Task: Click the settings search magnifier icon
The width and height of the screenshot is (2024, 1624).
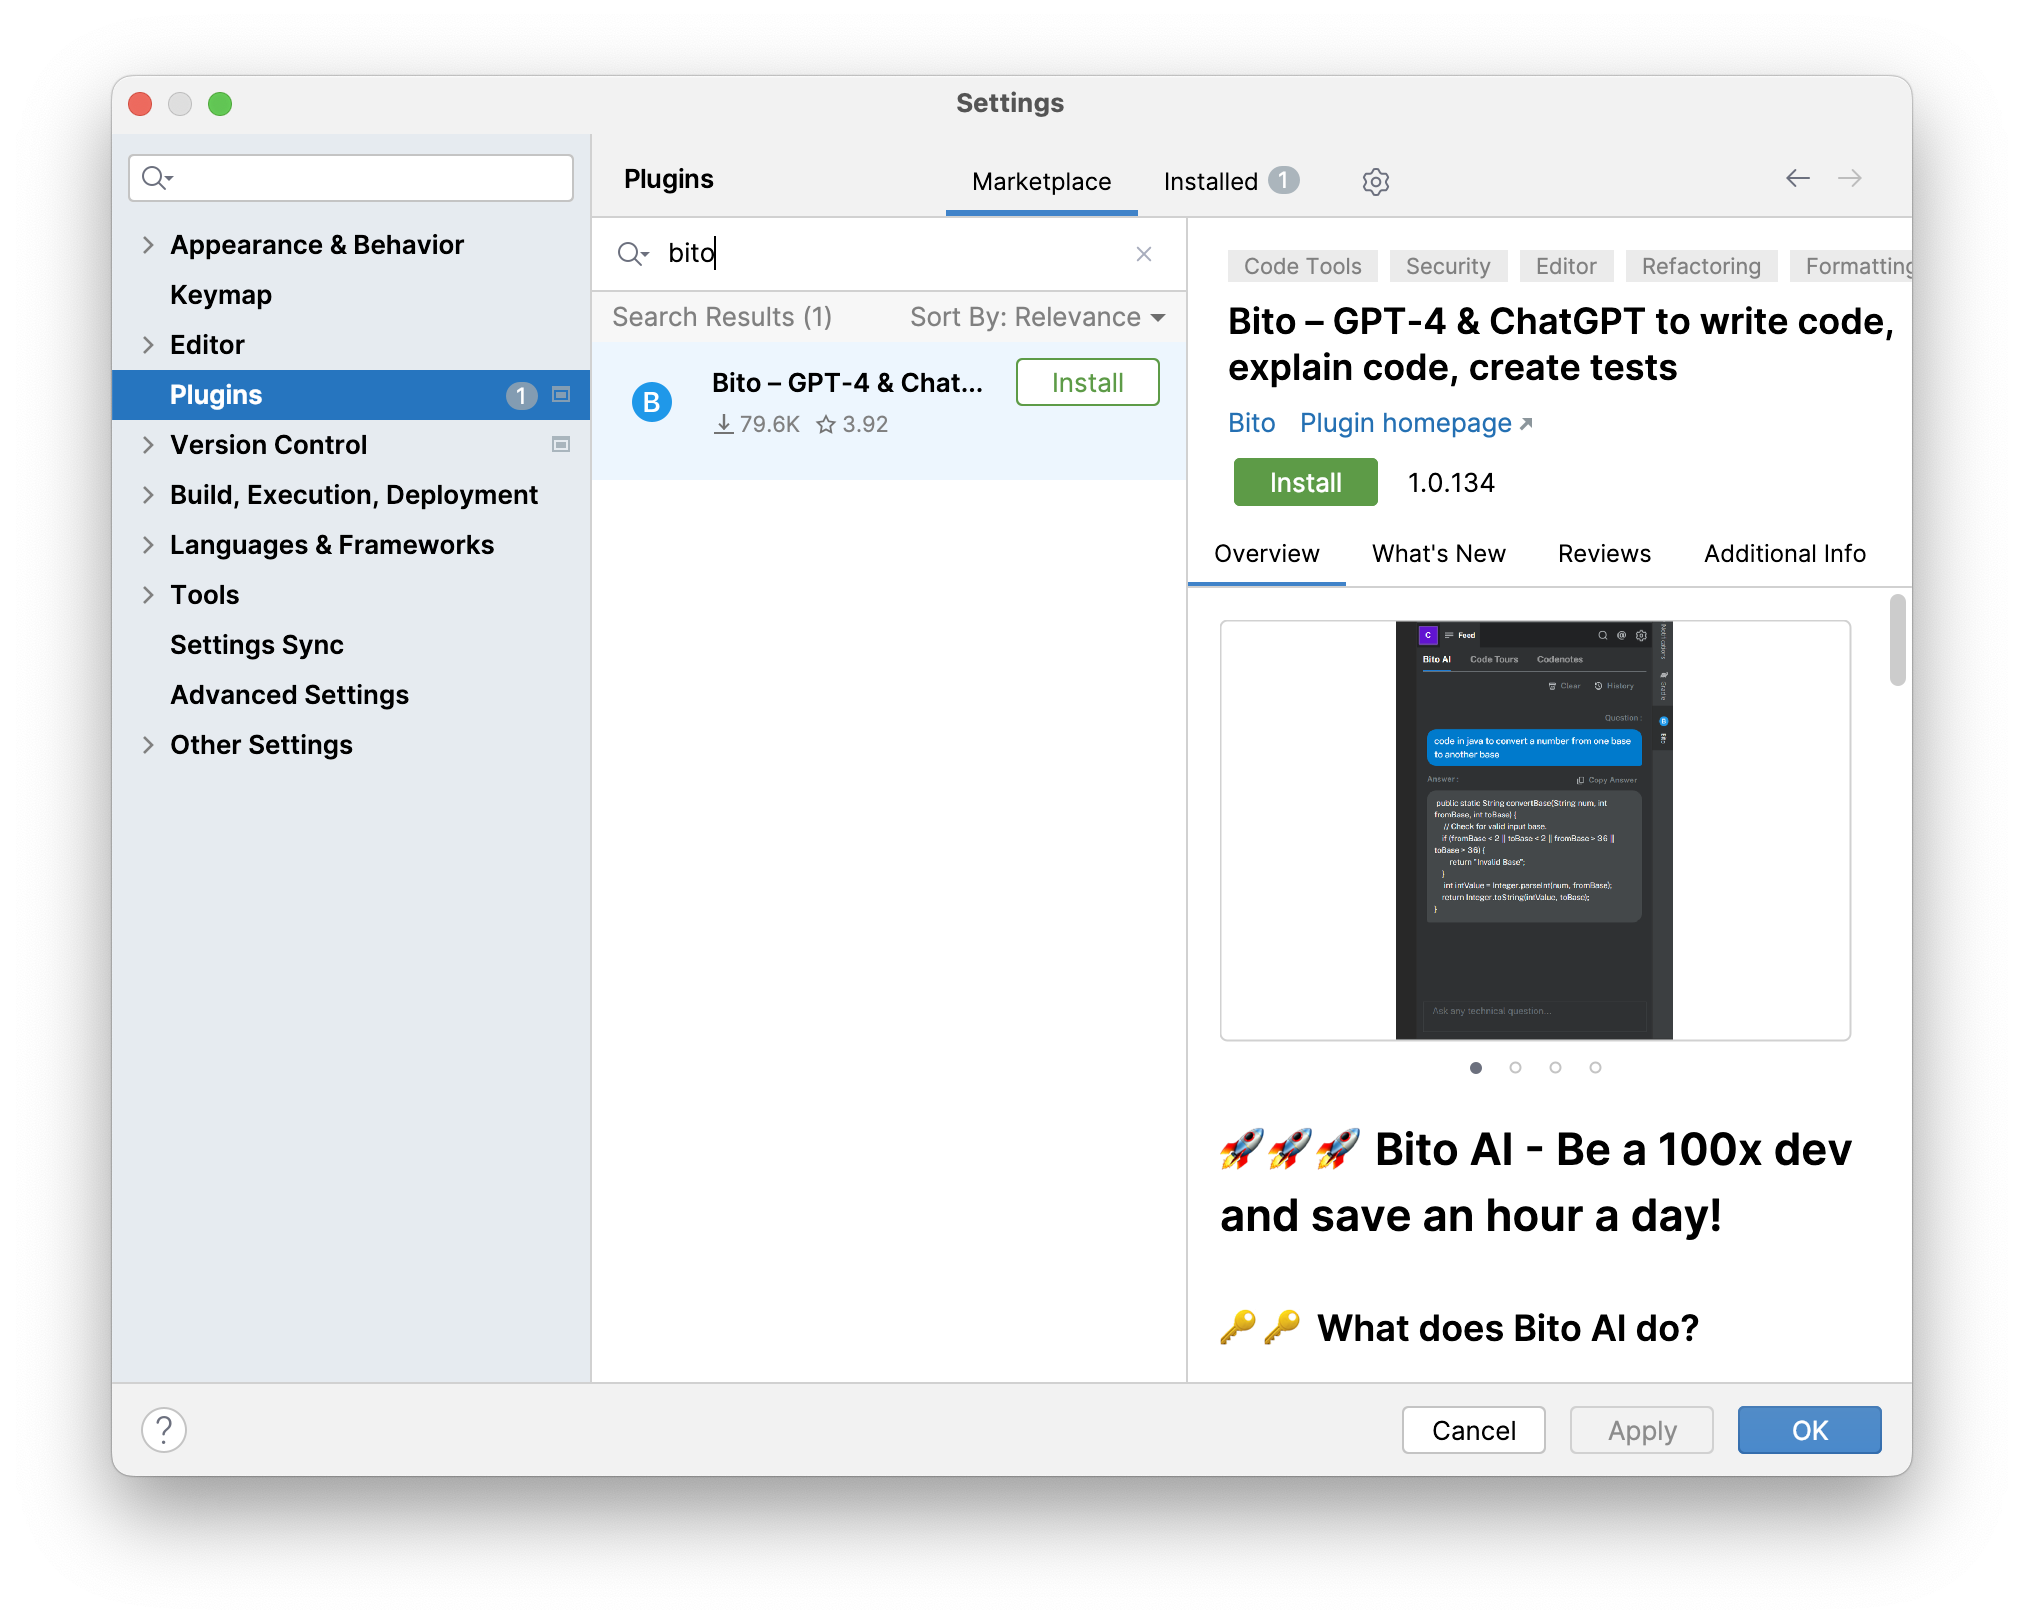Action: point(157,178)
